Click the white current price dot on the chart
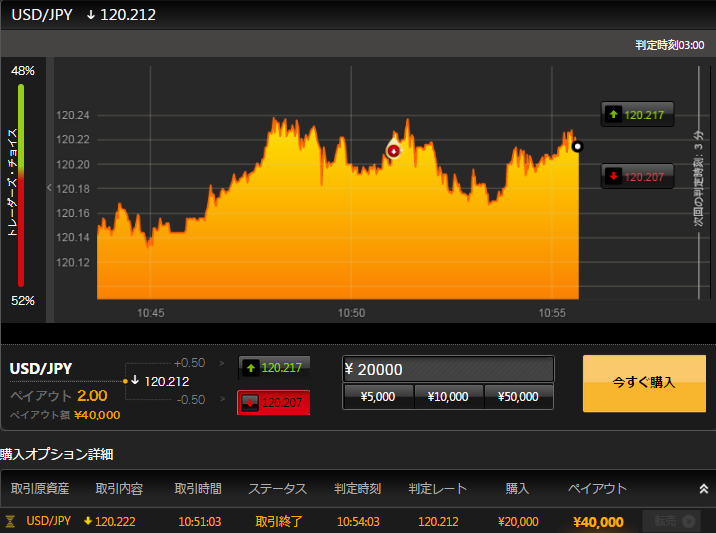 577,147
